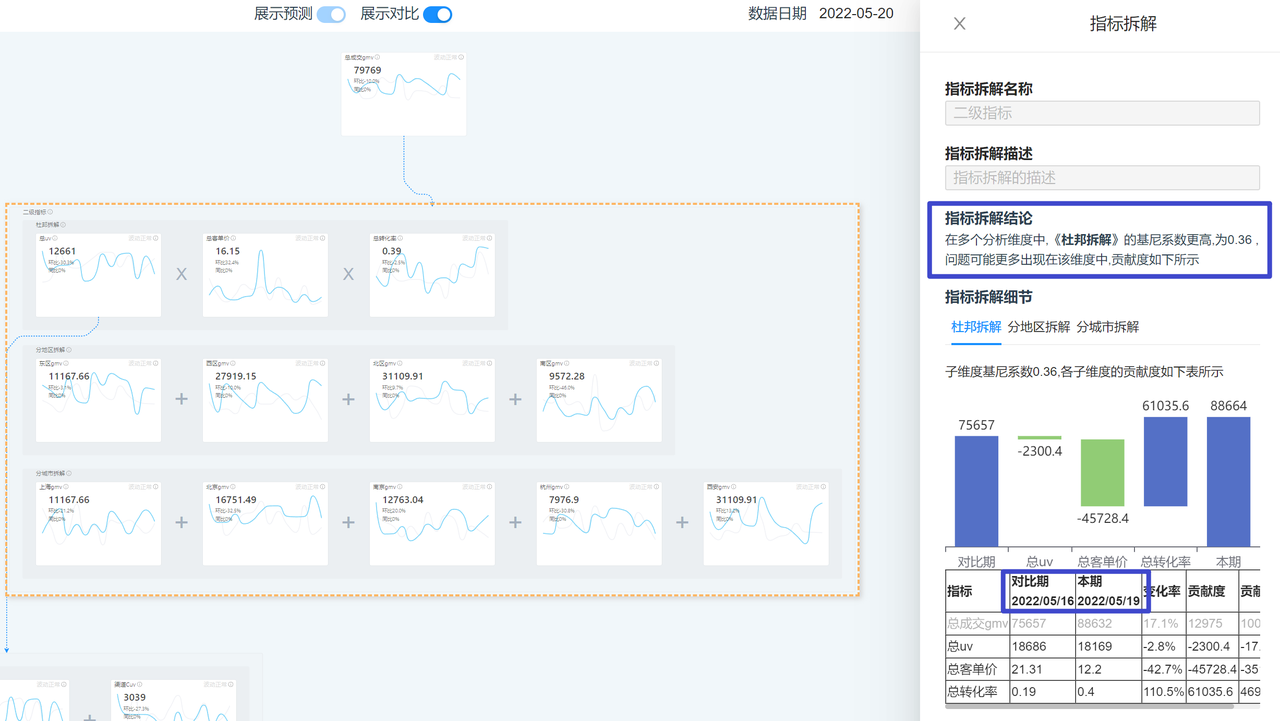Click the info icon beside 分城市拆解 group label

[x=69, y=473]
